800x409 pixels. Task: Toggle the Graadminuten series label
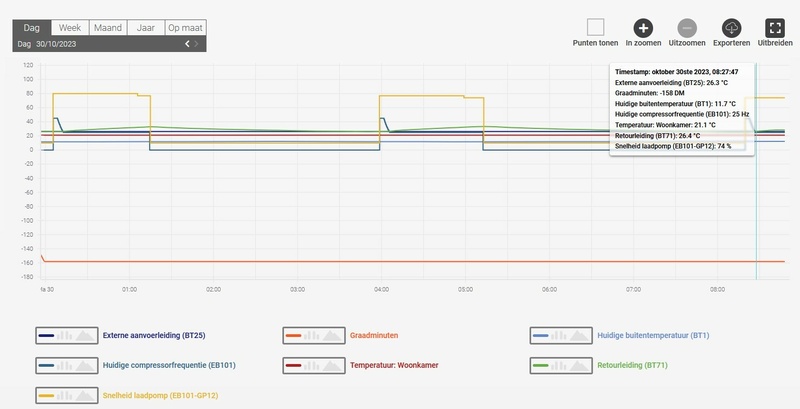click(374, 336)
